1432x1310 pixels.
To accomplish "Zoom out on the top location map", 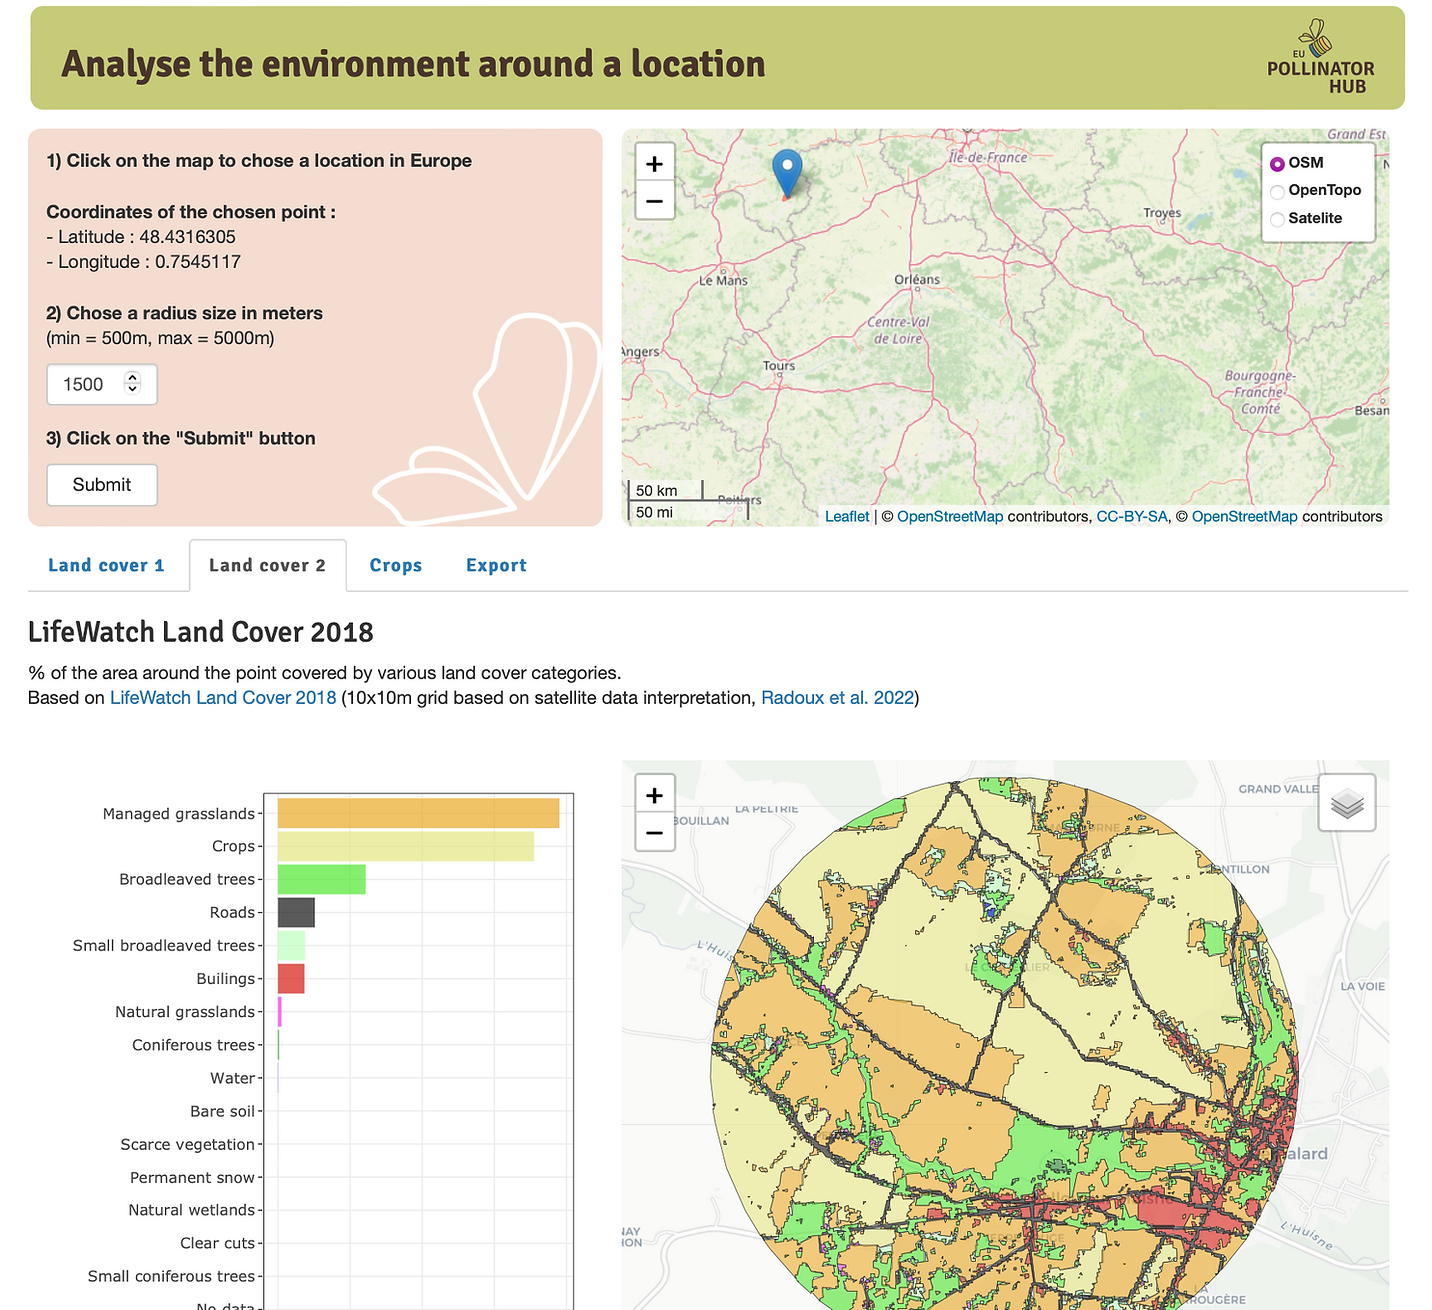I will (655, 201).
